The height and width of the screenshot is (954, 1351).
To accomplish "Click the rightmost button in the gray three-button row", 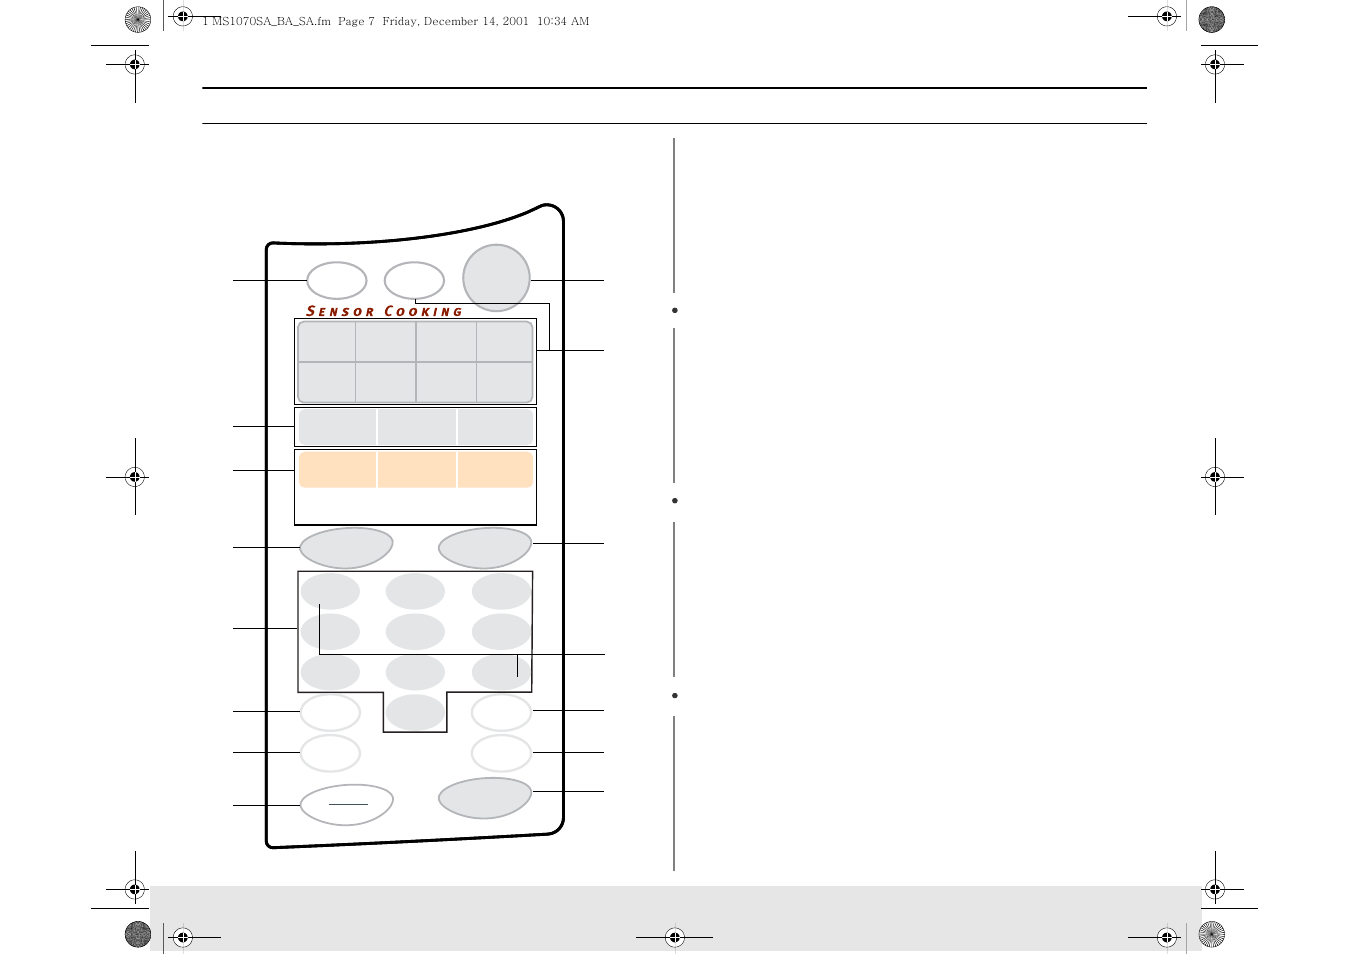I will pyautogui.click(x=495, y=426).
